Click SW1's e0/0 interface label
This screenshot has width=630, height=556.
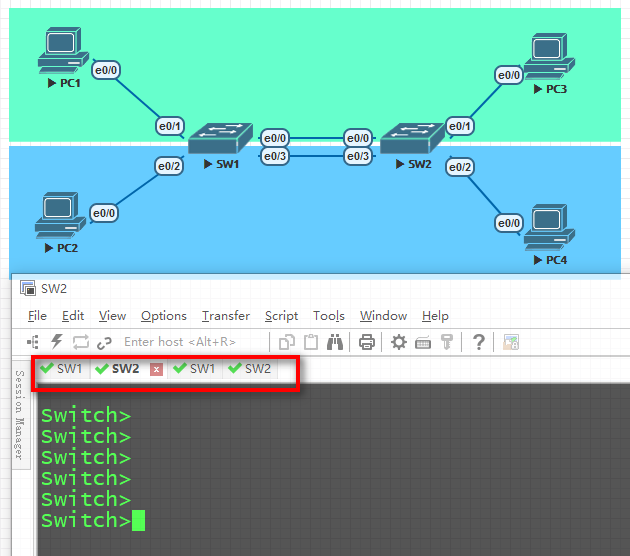[275, 138]
